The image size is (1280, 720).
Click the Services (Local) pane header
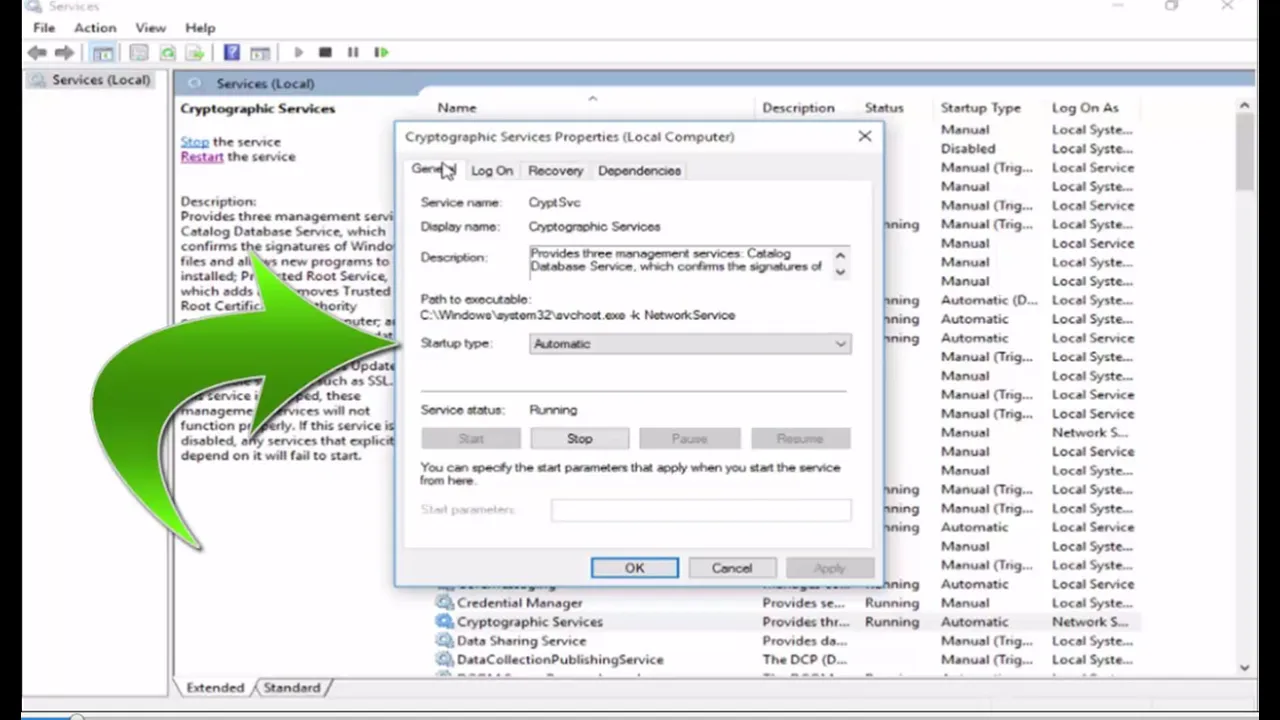click(x=714, y=83)
